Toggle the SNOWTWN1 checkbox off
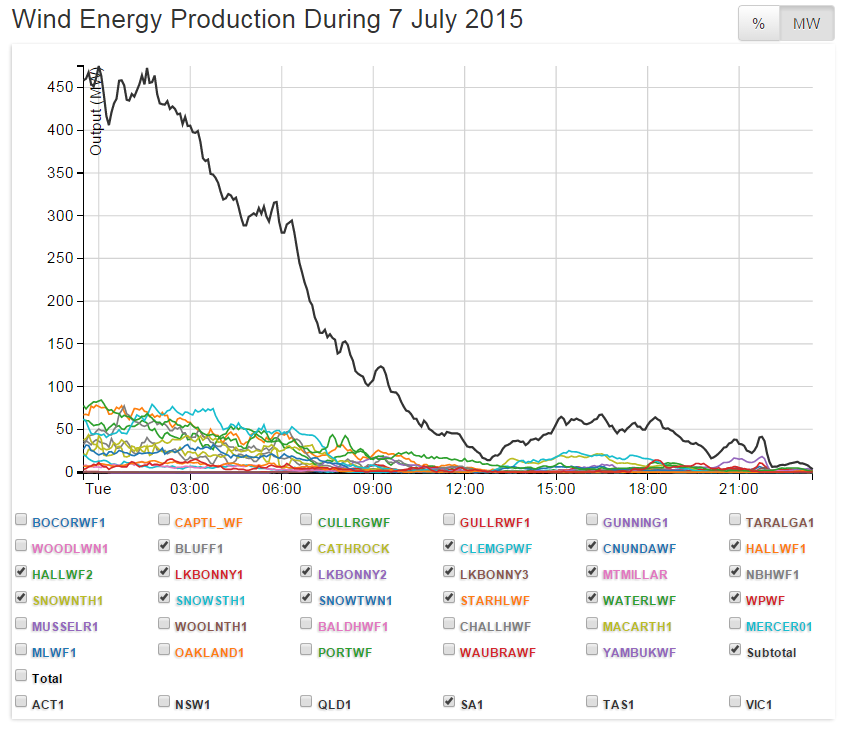This screenshot has height=731, width=845. tap(307, 598)
